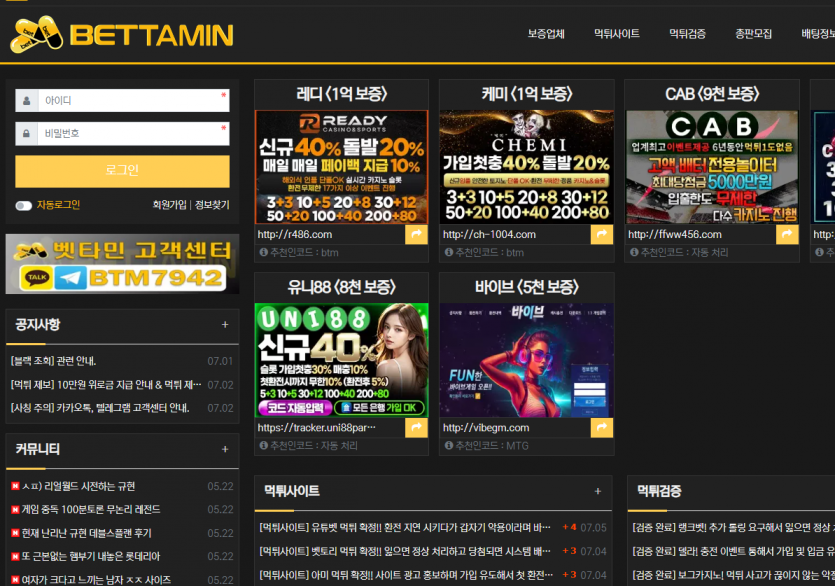The image size is (835, 586).
Task: Click the 벳타민 고객센터 BTM7942 banner
Action: tap(122, 264)
